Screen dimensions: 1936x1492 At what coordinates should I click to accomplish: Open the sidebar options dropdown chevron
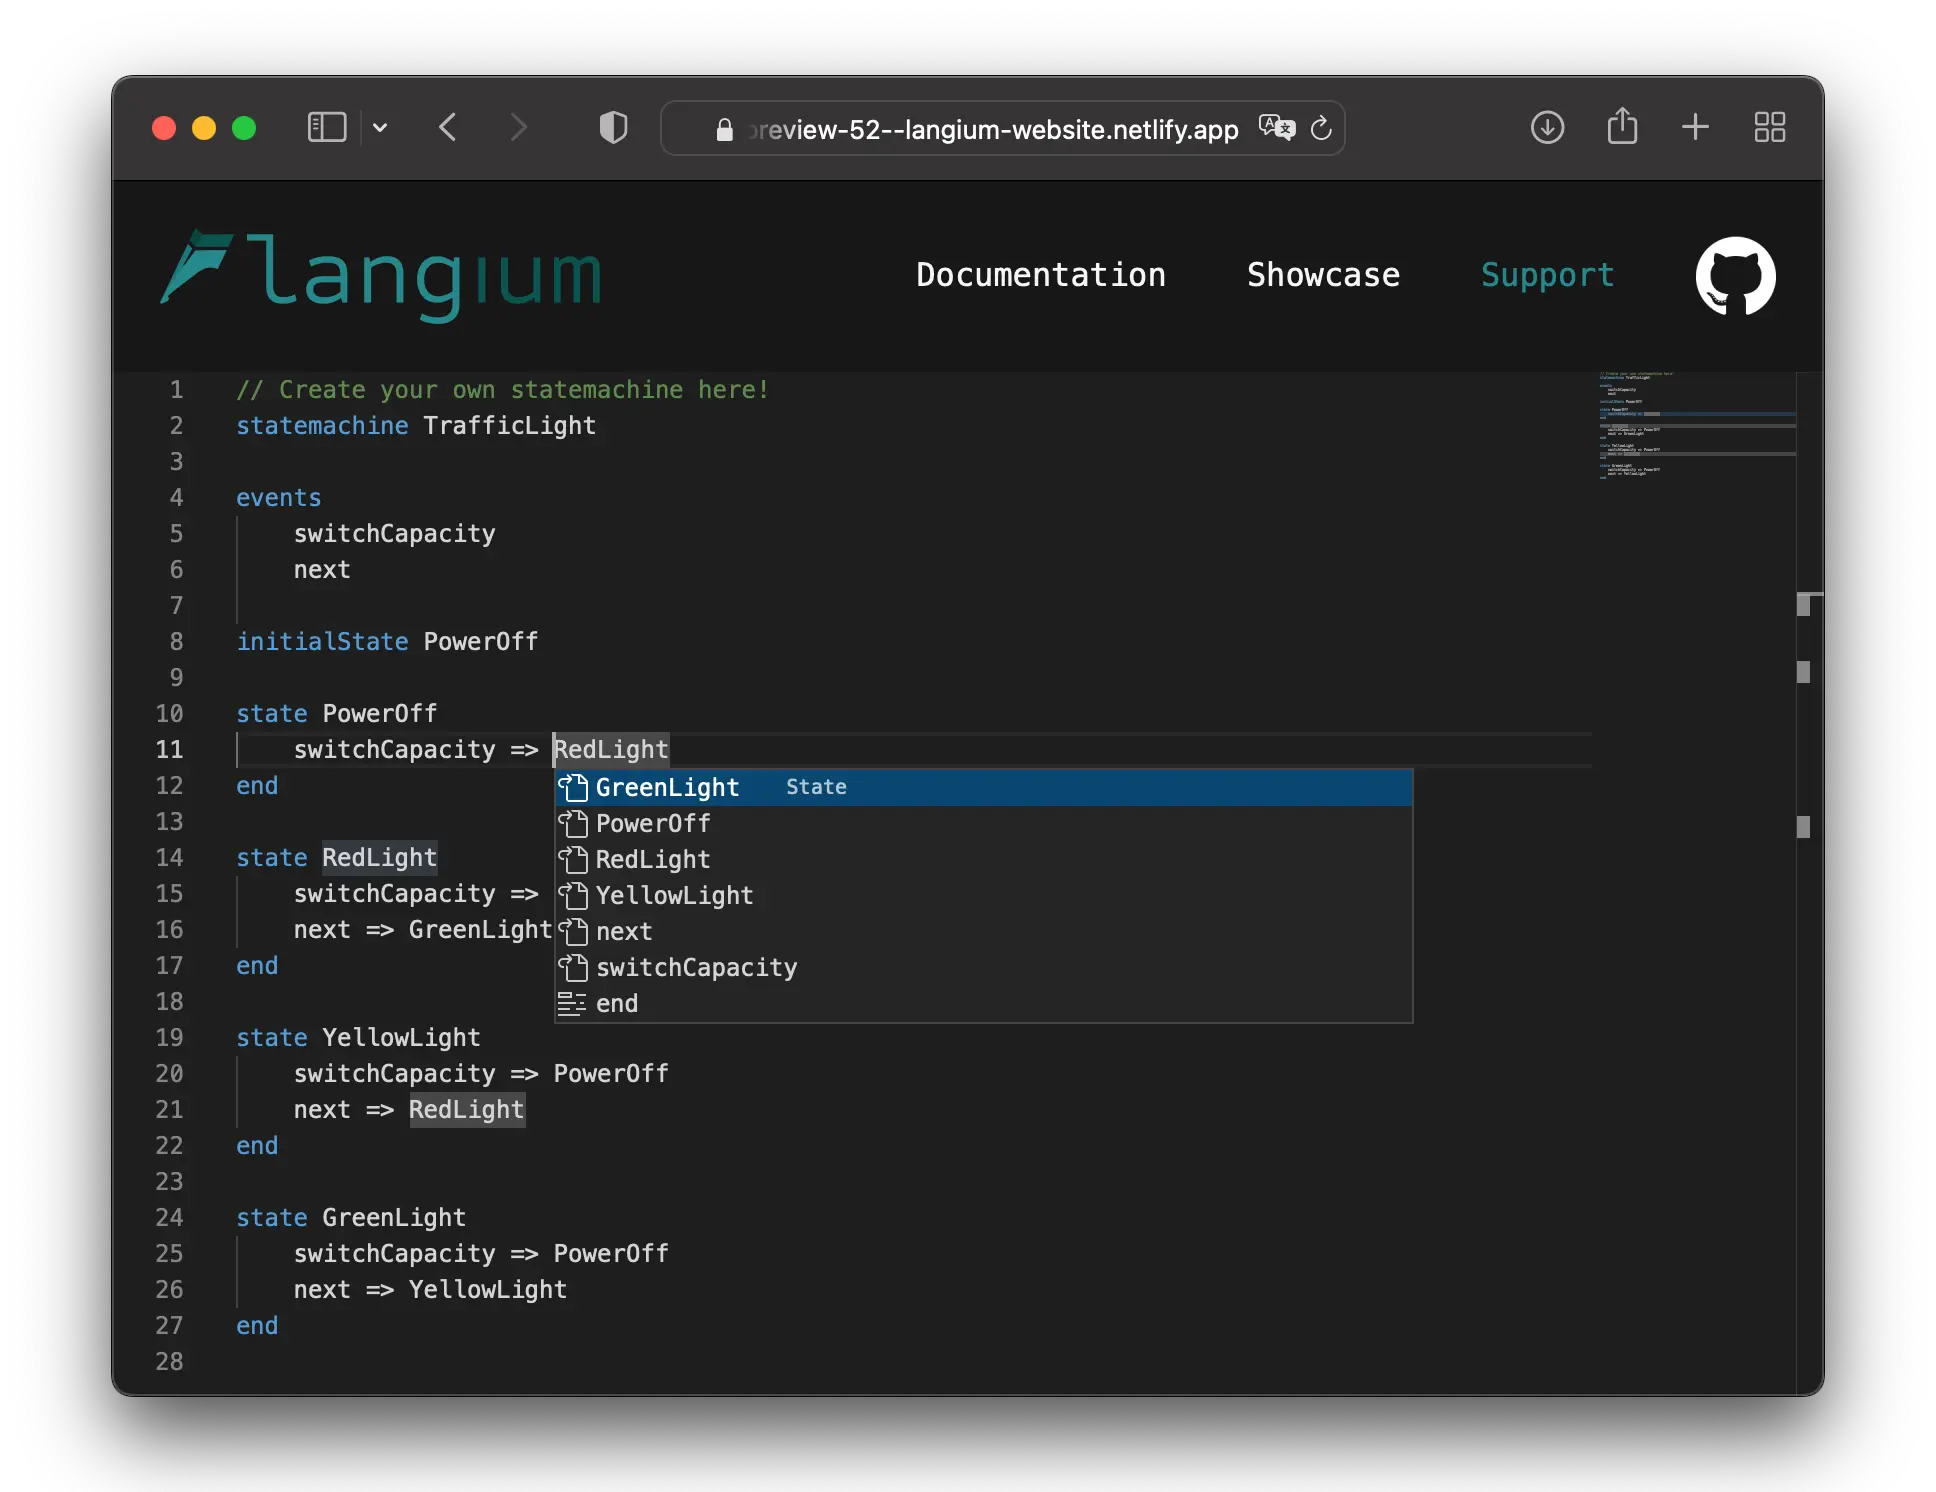380,128
